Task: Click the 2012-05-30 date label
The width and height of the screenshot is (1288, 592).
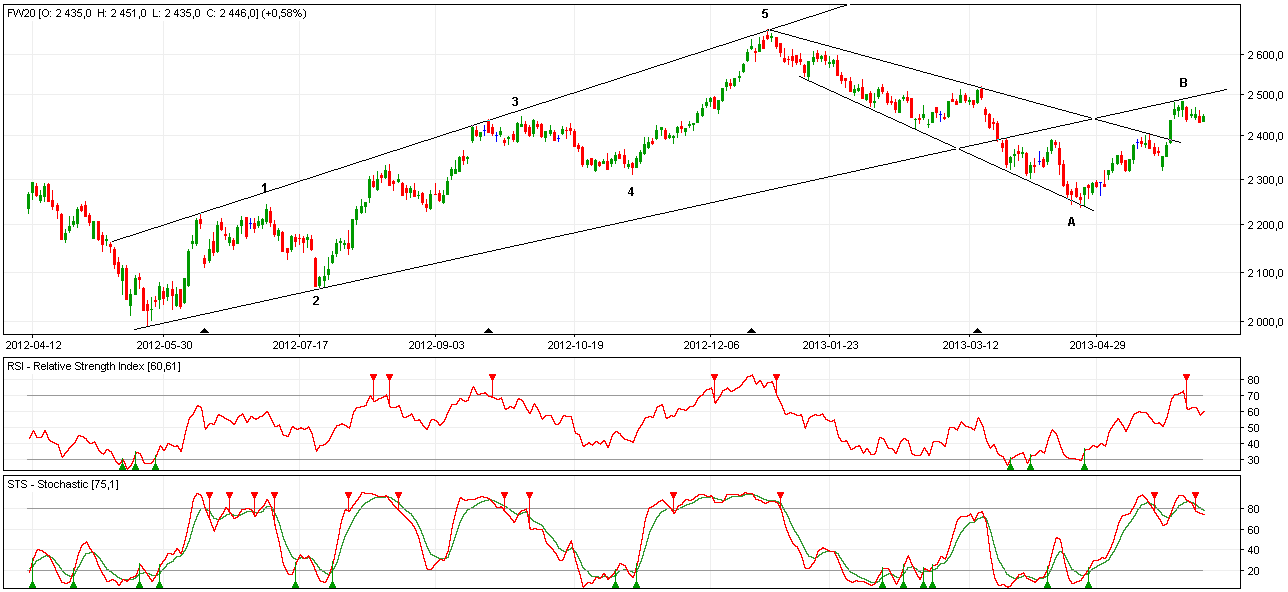Action: pyautogui.click(x=165, y=344)
